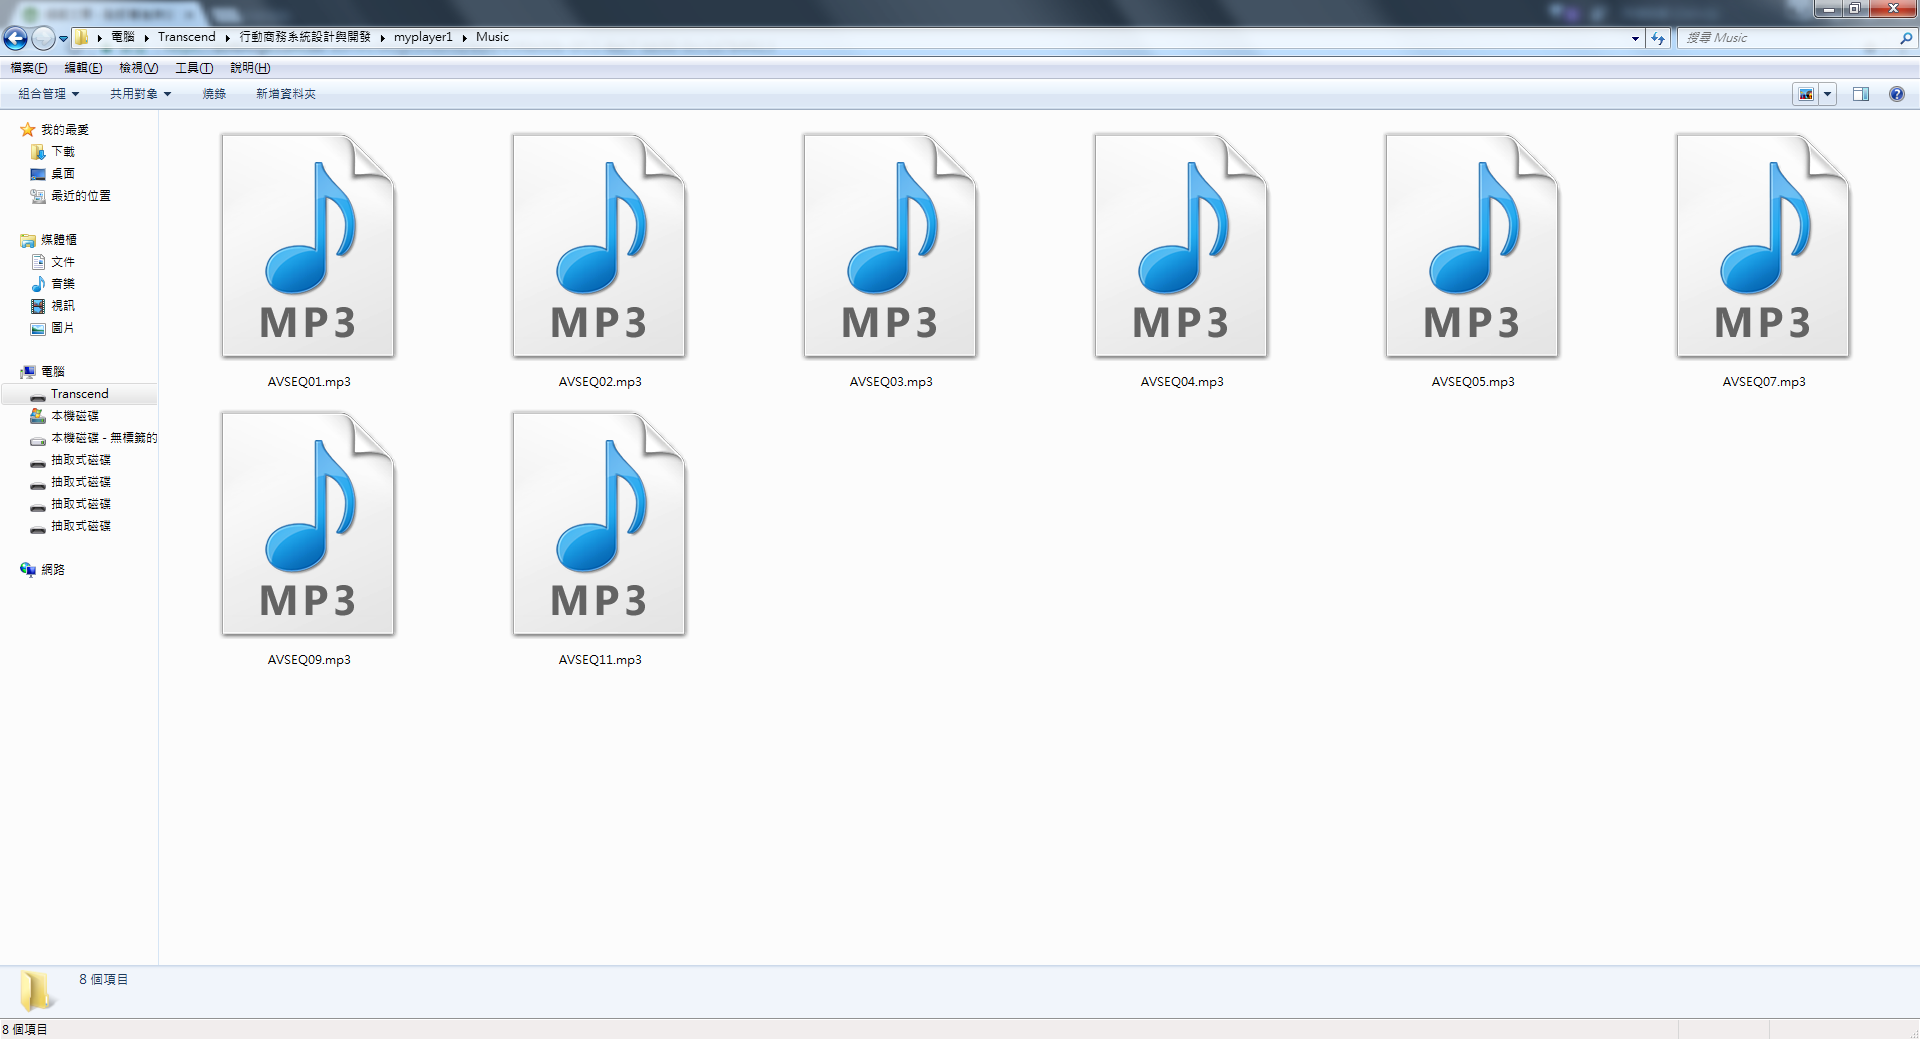This screenshot has height=1040, width=1920.
Task: Toggle the preview pane button
Action: click(1860, 94)
